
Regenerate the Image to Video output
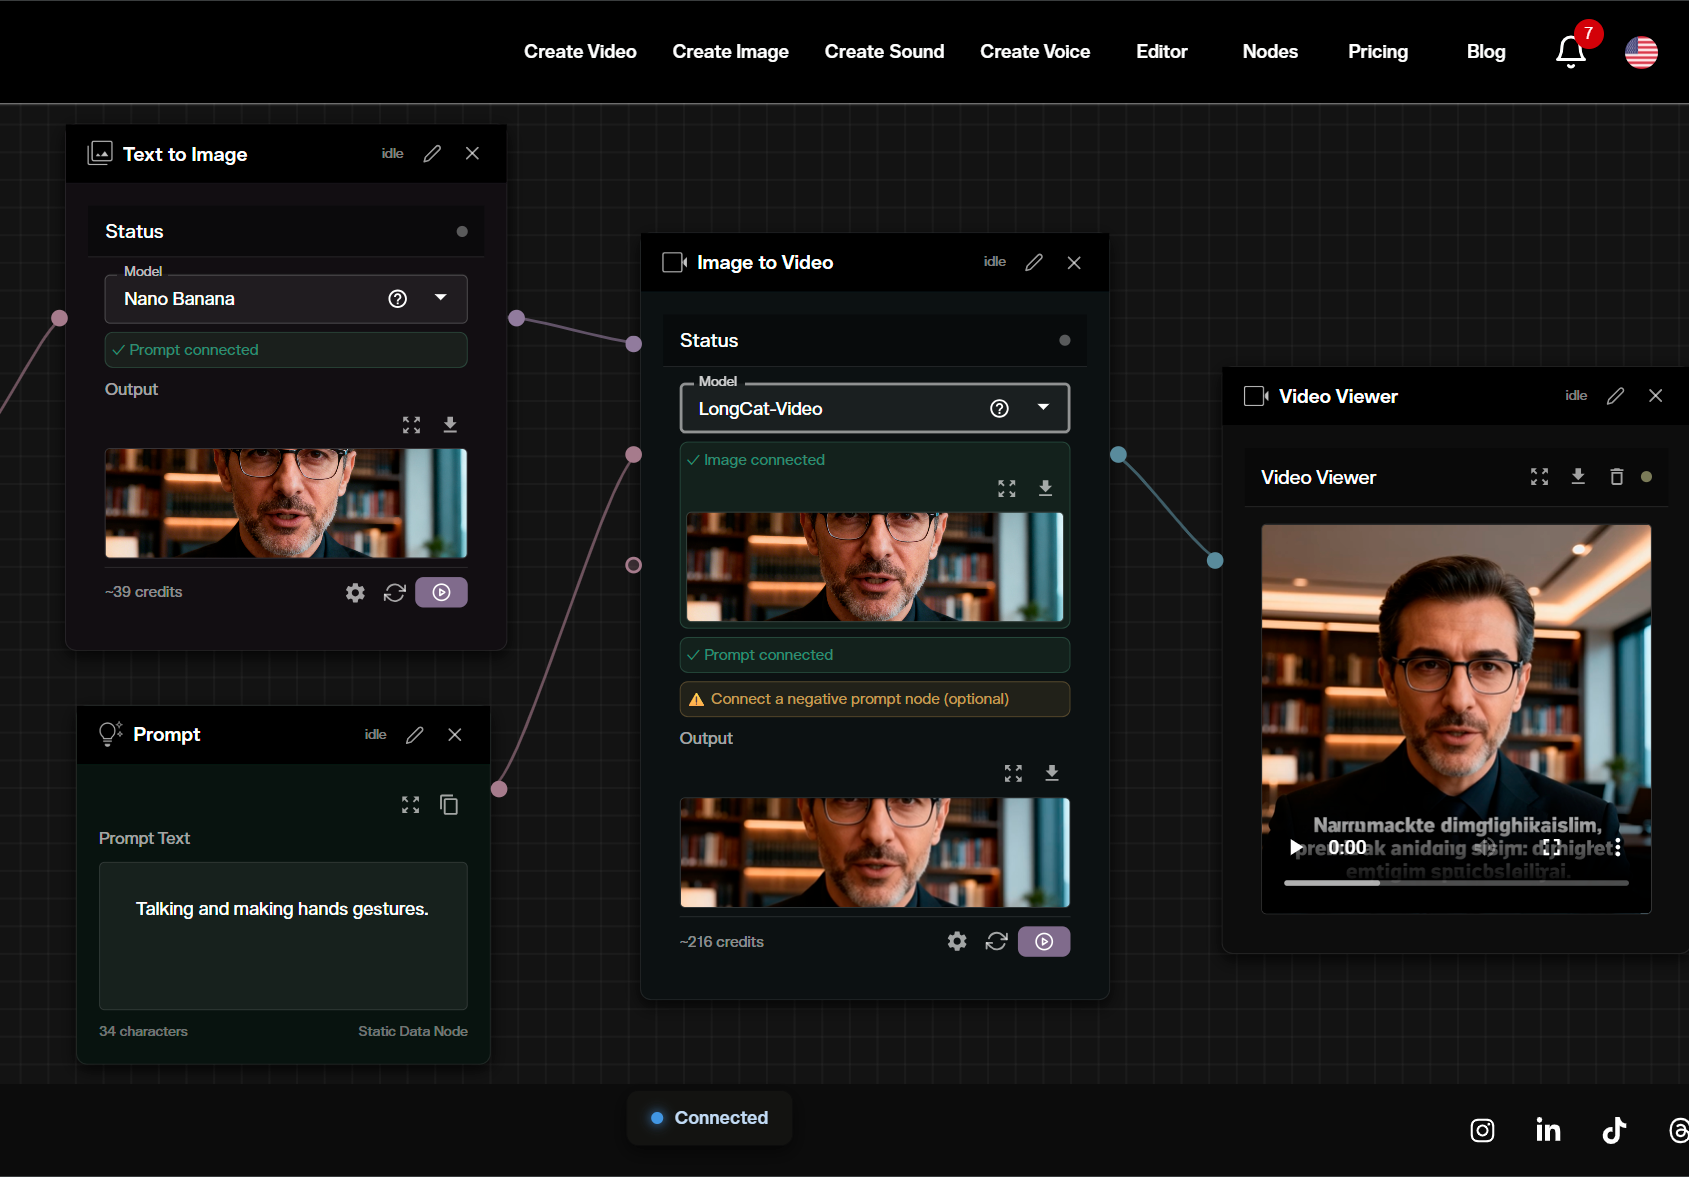996,941
